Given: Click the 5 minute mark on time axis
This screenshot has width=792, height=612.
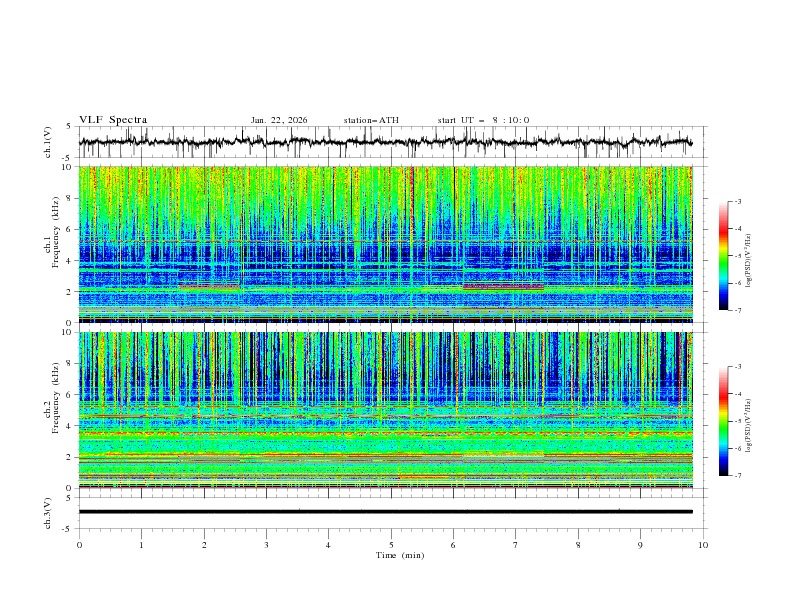Looking at the screenshot, I should click(391, 544).
